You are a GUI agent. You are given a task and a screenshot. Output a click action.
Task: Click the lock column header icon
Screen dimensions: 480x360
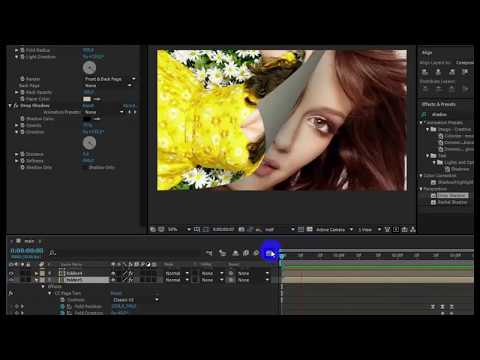pyautogui.click(x=29, y=264)
